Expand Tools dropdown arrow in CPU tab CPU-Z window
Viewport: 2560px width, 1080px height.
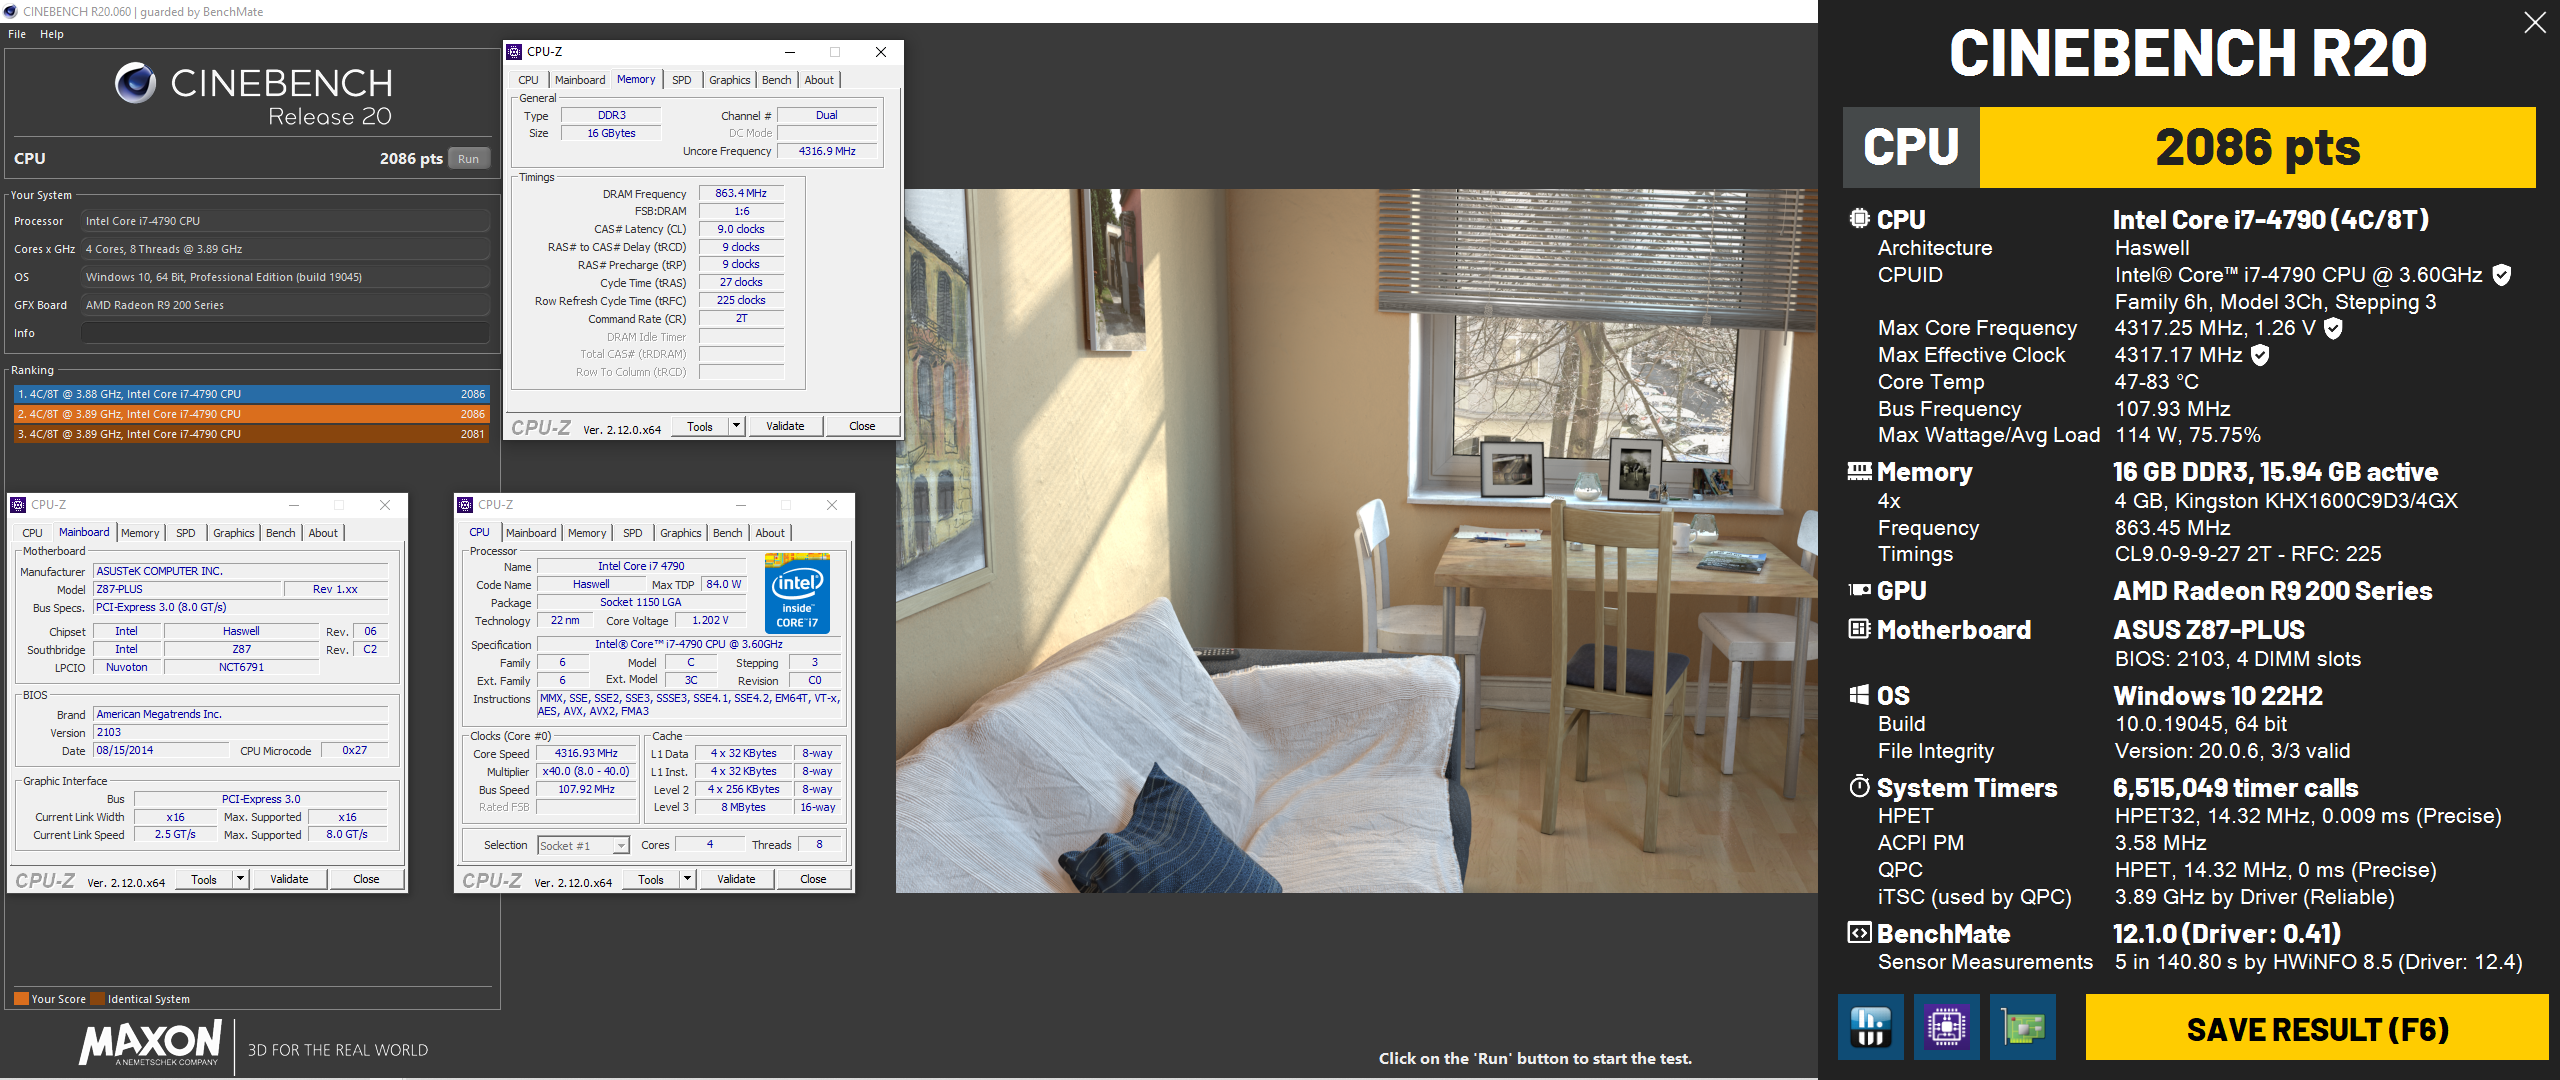coord(687,879)
